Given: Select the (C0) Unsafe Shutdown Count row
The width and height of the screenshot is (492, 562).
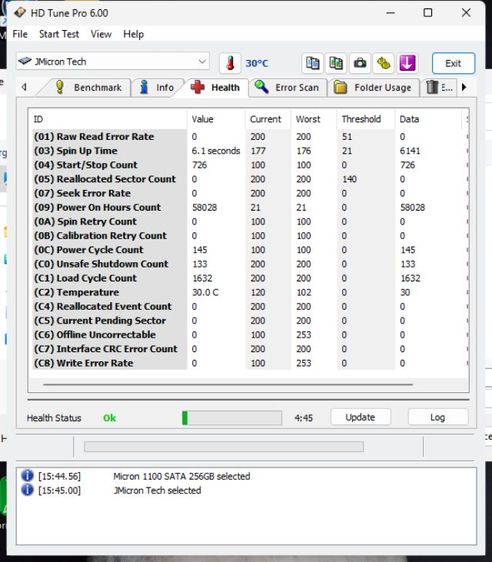Looking at the screenshot, I should [249, 264].
